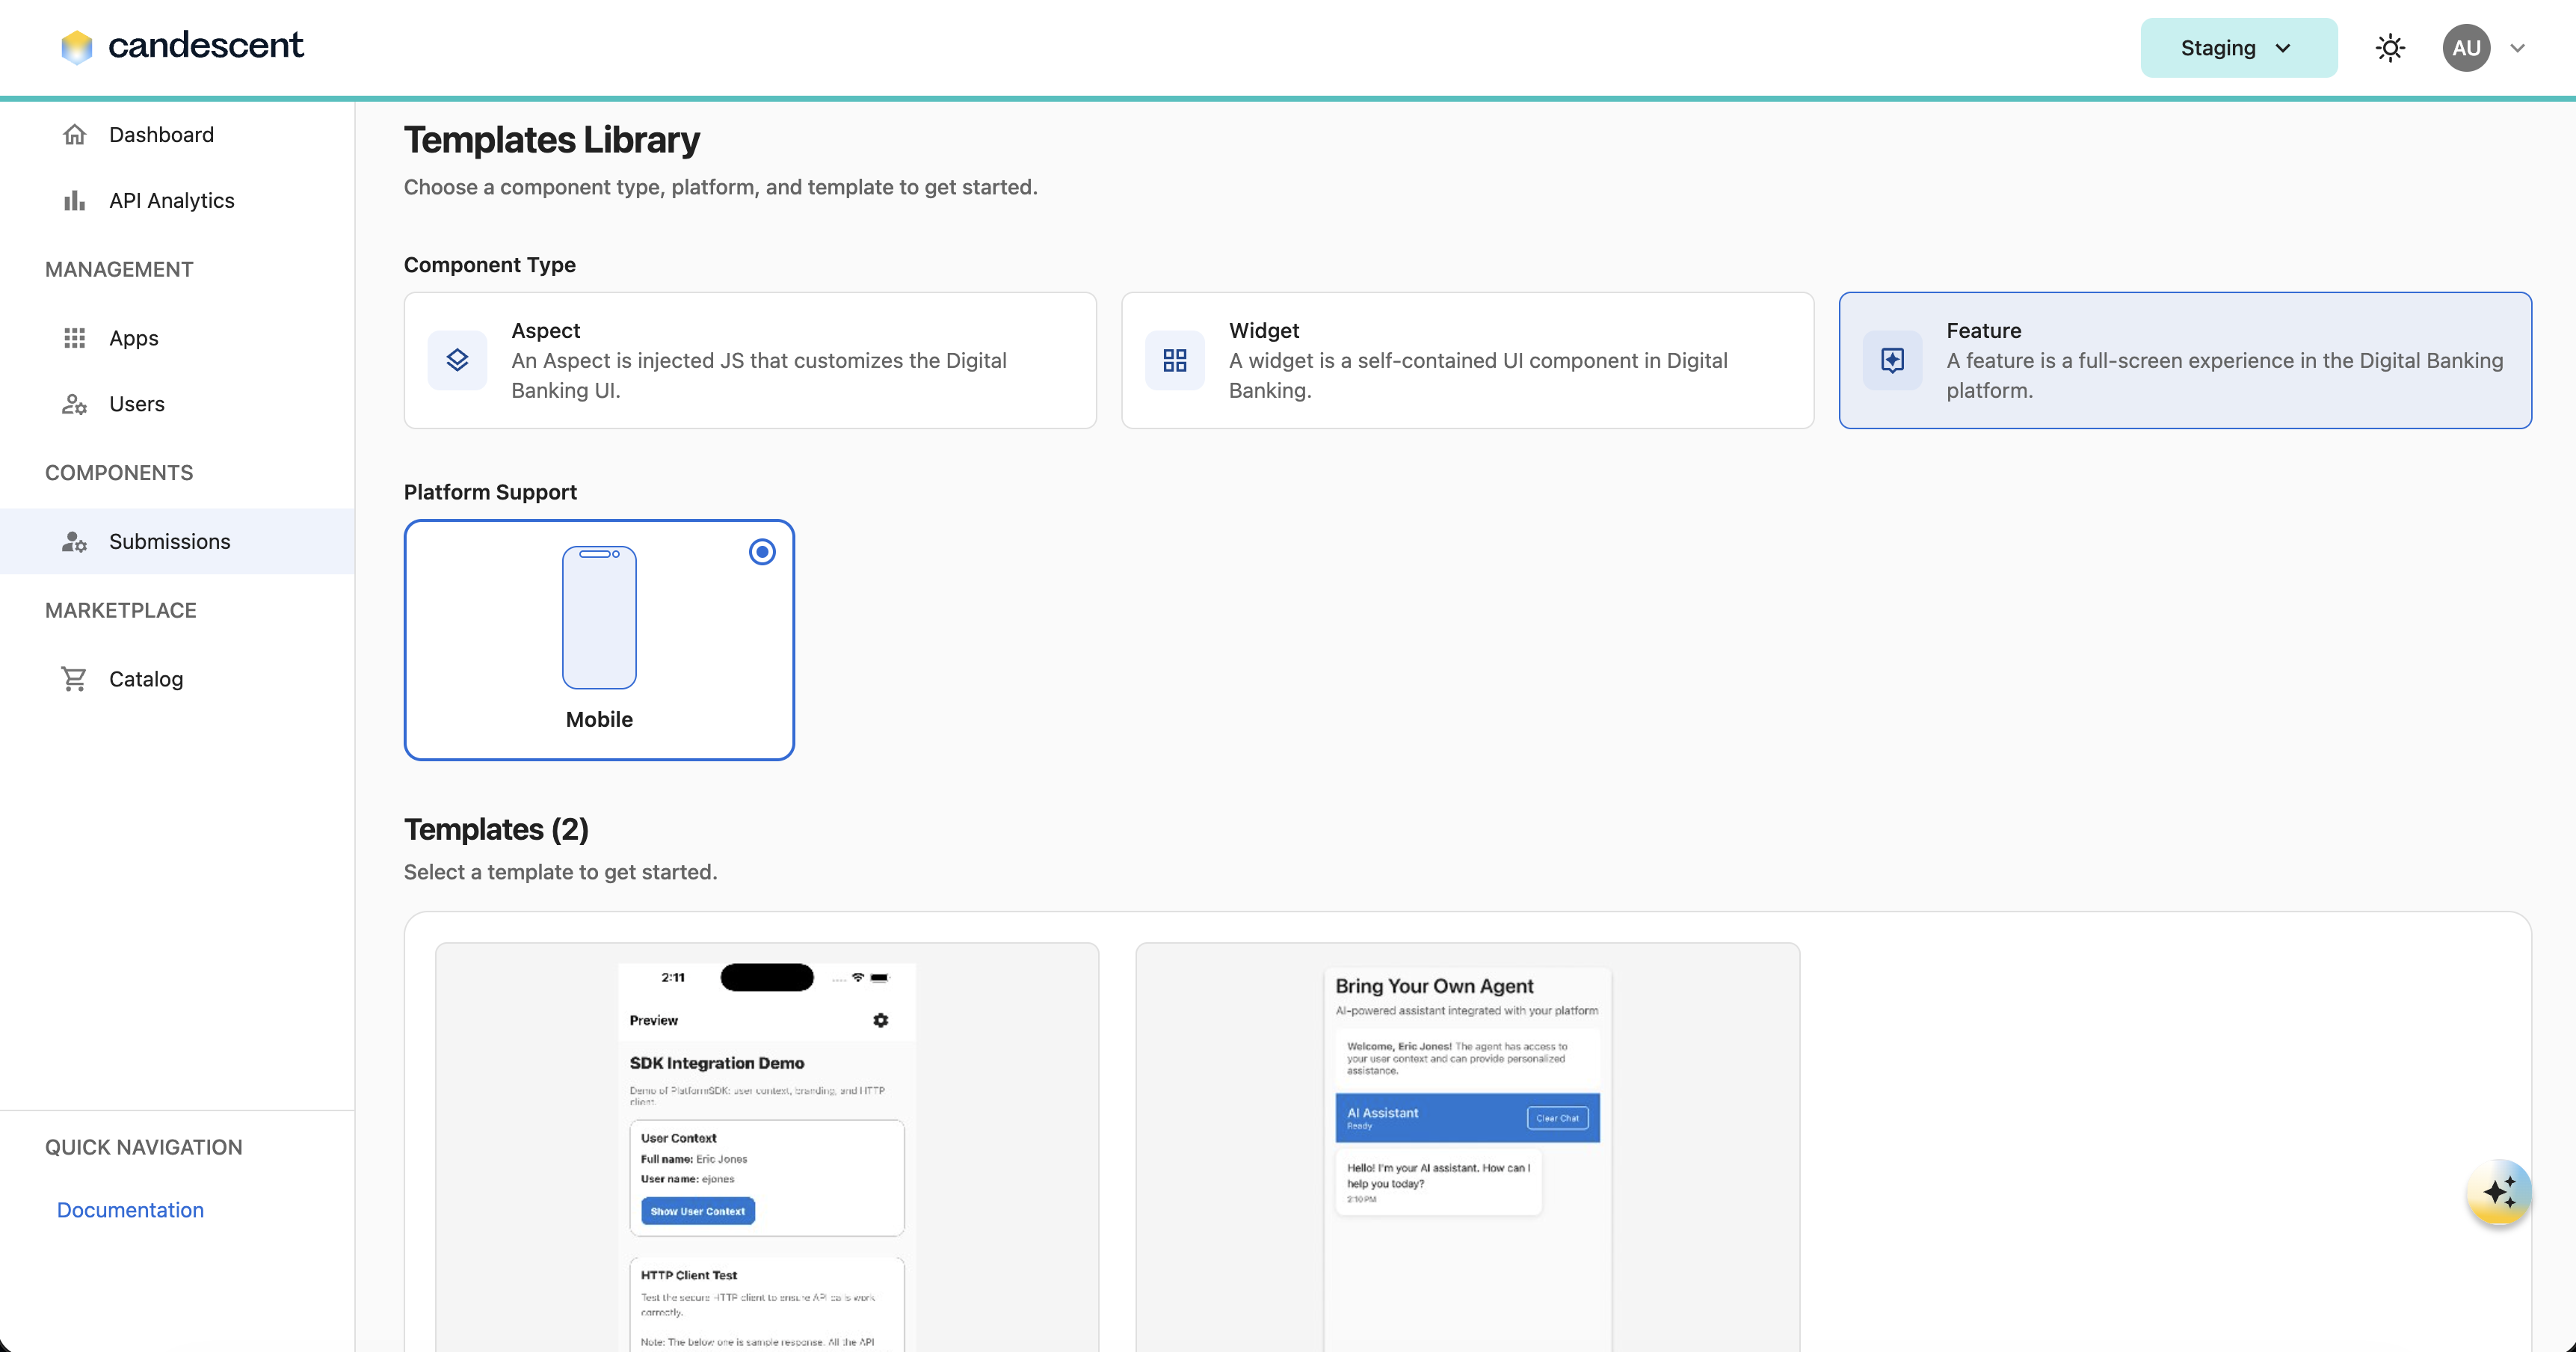Screen dimensions: 2576x1352
Task: Click the MARKETPLACE section label
Action: click(121, 610)
